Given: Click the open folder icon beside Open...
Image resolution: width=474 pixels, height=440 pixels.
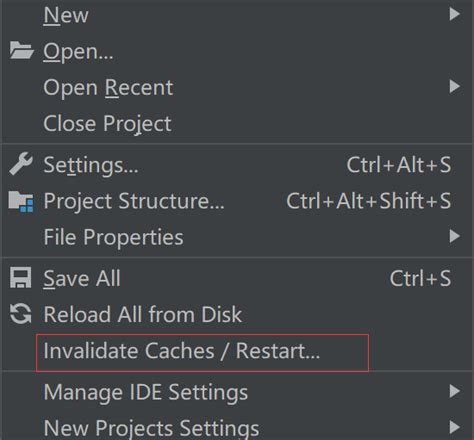Looking at the screenshot, I should point(21,50).
